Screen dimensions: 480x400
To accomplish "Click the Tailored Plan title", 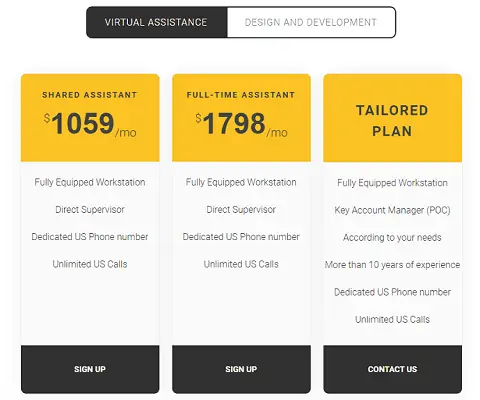I will [392, 121].
